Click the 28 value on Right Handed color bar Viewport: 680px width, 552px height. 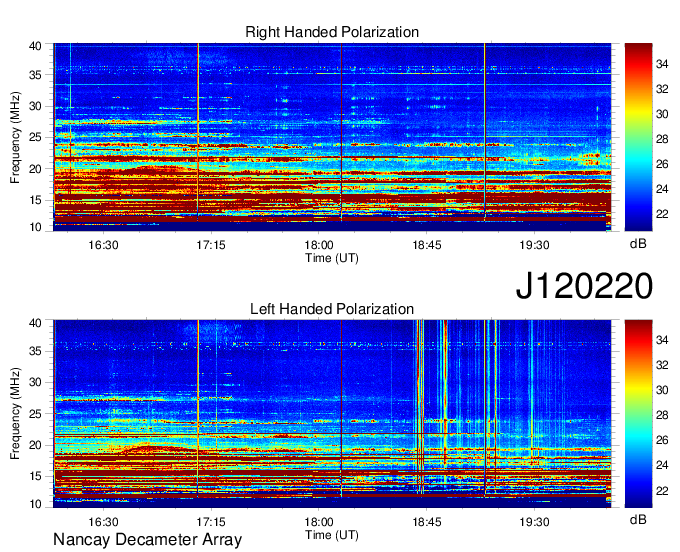click(x=662, y=139)
